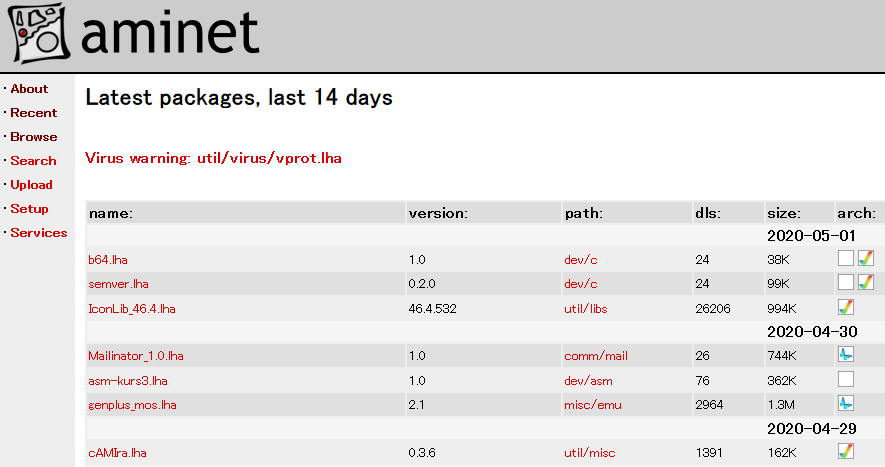Image resolution: width=885 pixels, height=467 pixels.
Task: Click butterfly arch icon in Mailinator_1.0.lha row
Action: coord(845,354)
